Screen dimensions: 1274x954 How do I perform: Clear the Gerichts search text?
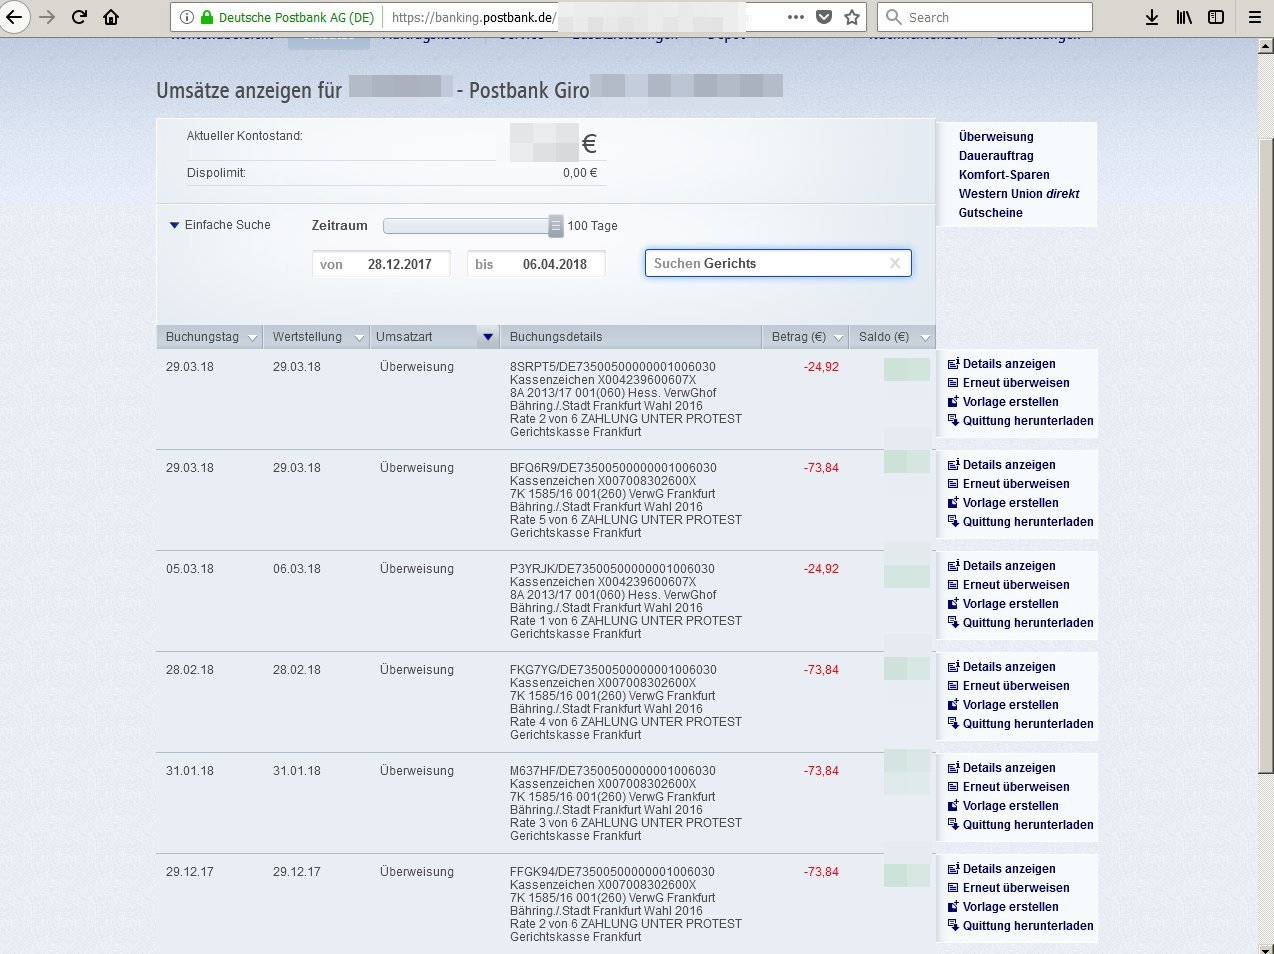[x=895, y=263]
